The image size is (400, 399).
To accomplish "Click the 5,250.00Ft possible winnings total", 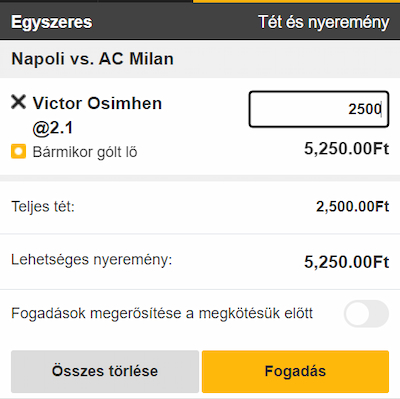I will (347, 262).
